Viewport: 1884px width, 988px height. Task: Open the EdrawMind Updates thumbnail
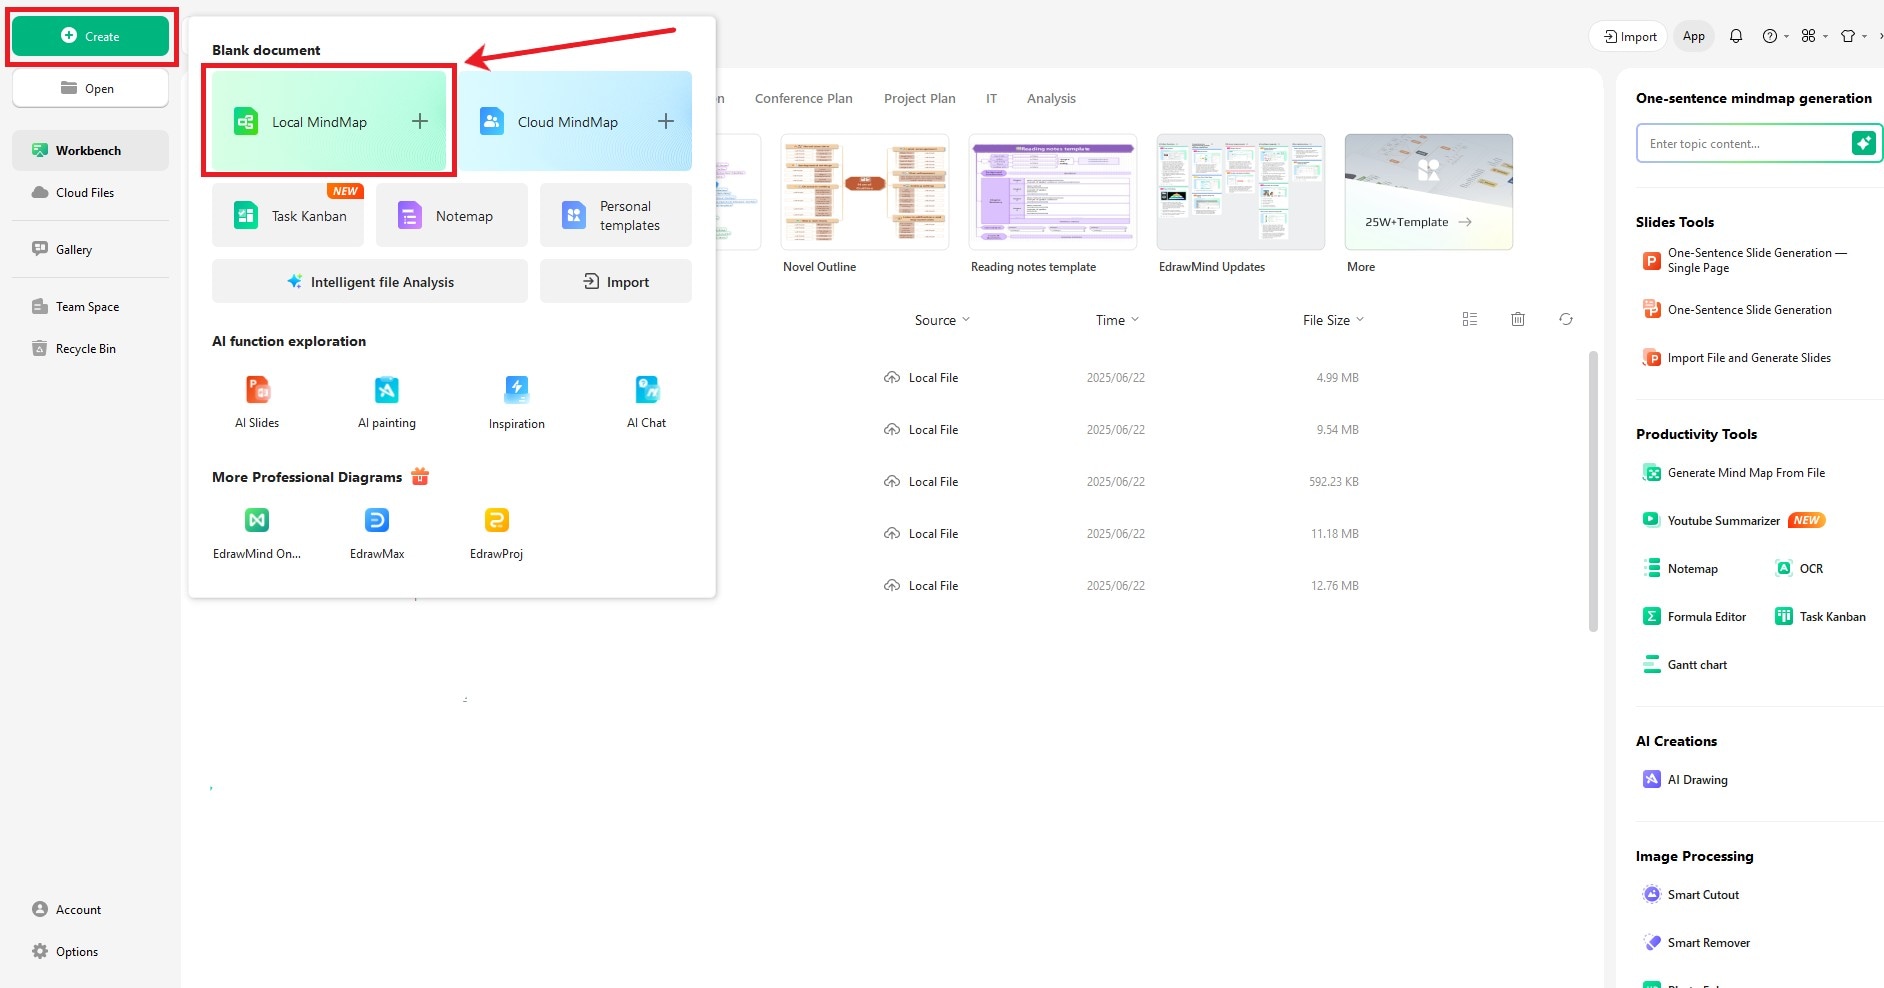click(1241, 192)
